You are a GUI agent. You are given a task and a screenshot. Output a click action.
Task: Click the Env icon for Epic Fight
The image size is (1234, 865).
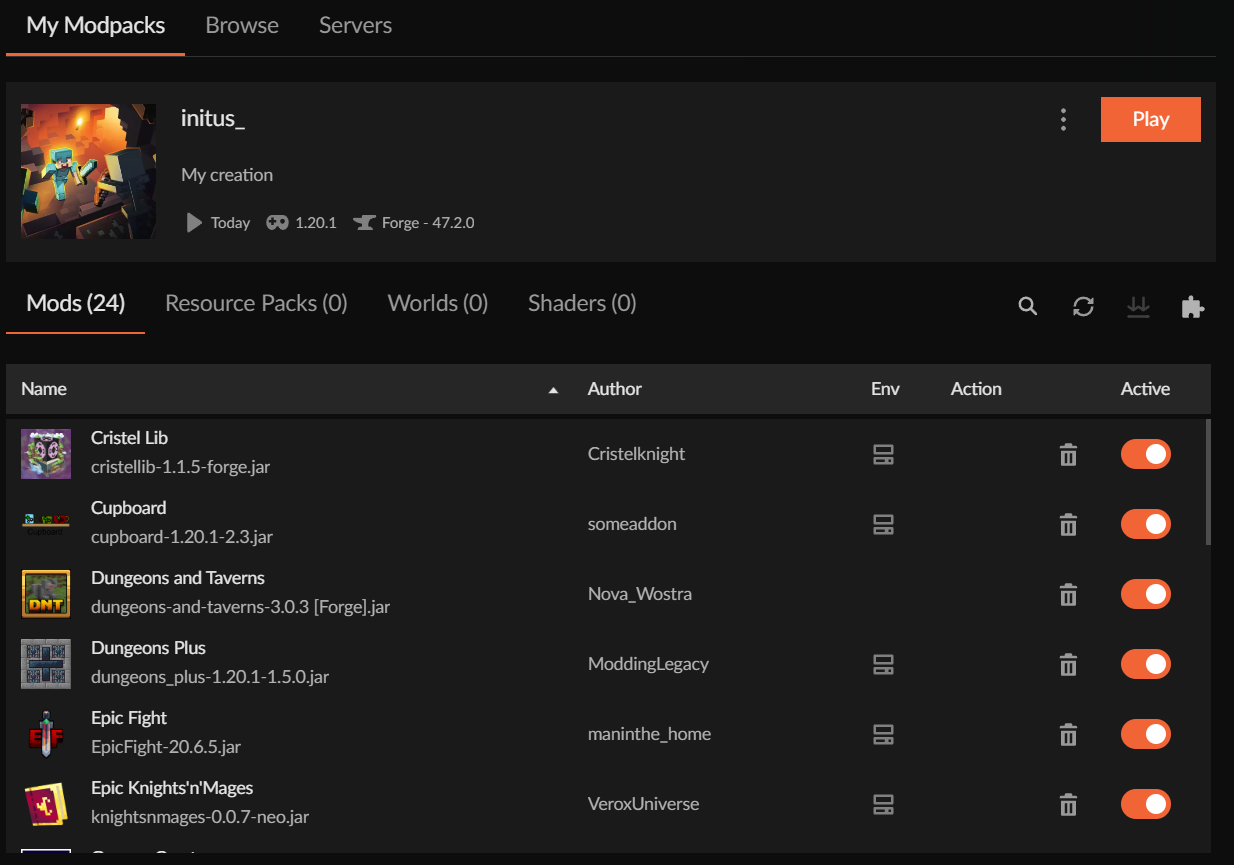883,735
